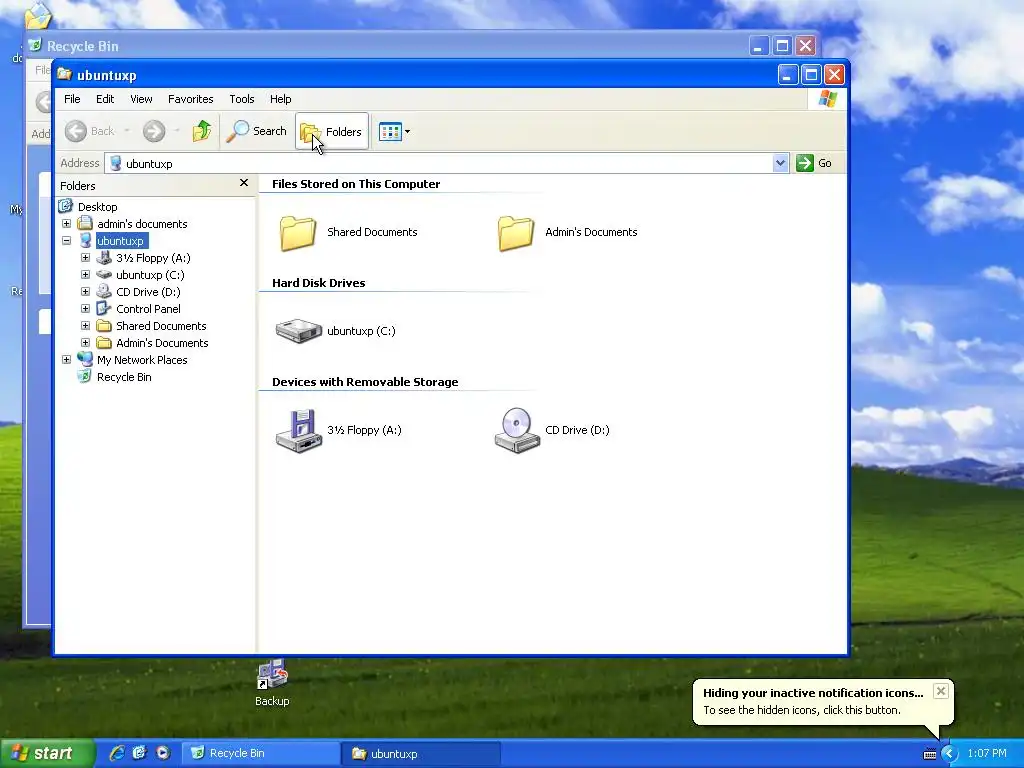Click the Forward arrow toolbar icon
Image resolution: width=1024 pixels, height=768 pixels.
pos(154,131)
